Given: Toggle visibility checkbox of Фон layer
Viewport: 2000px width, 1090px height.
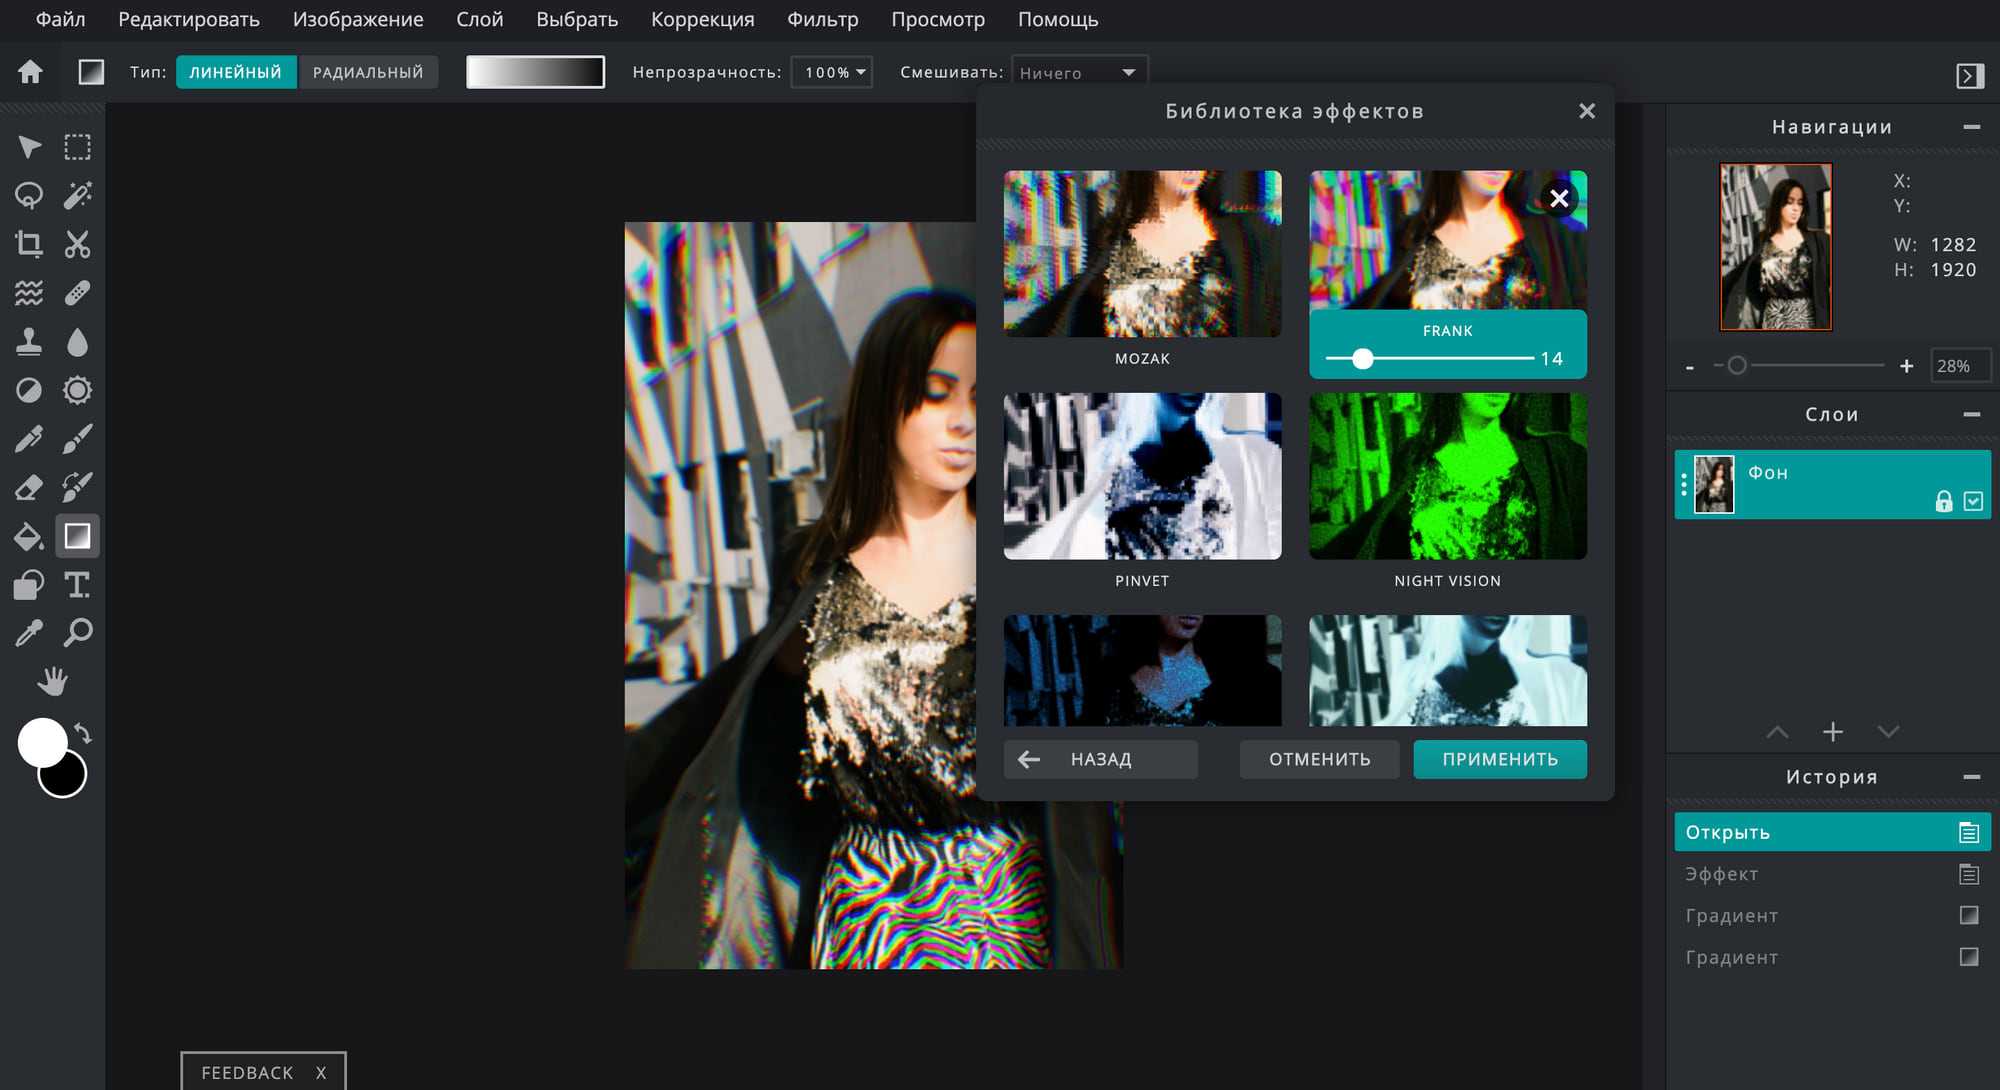Looking at the screenshot, I should (x=1973, y=501).
